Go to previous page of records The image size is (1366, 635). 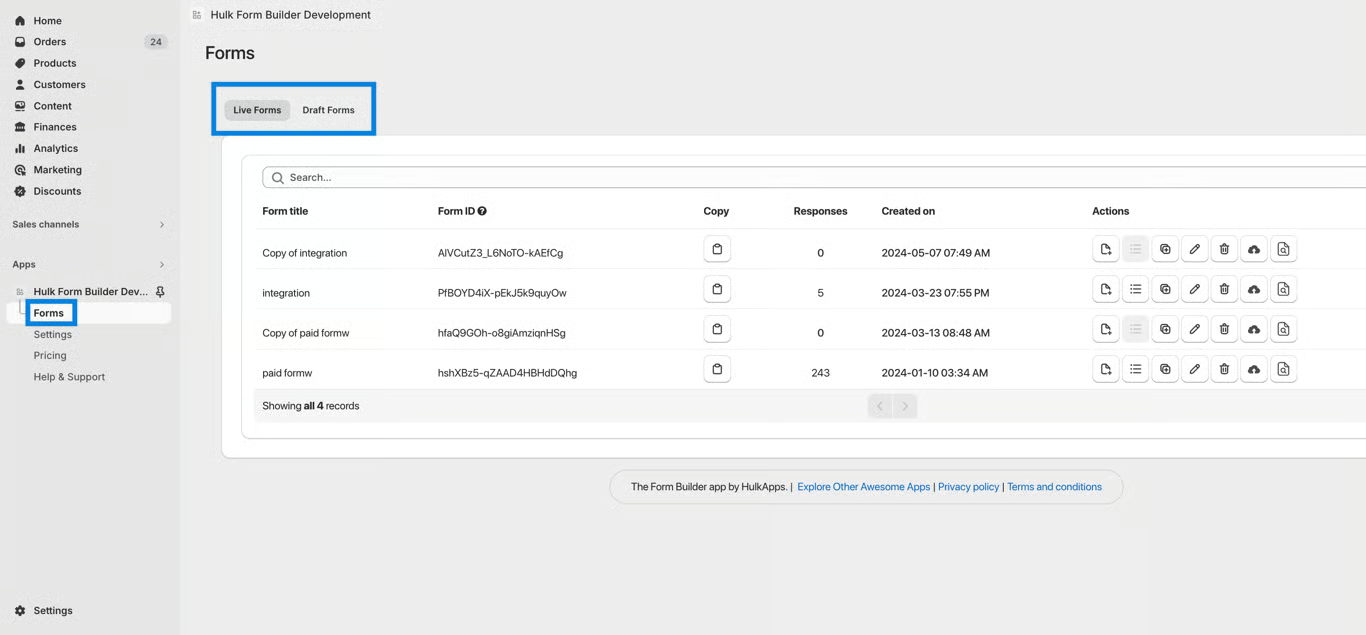(x=880, y=406)
